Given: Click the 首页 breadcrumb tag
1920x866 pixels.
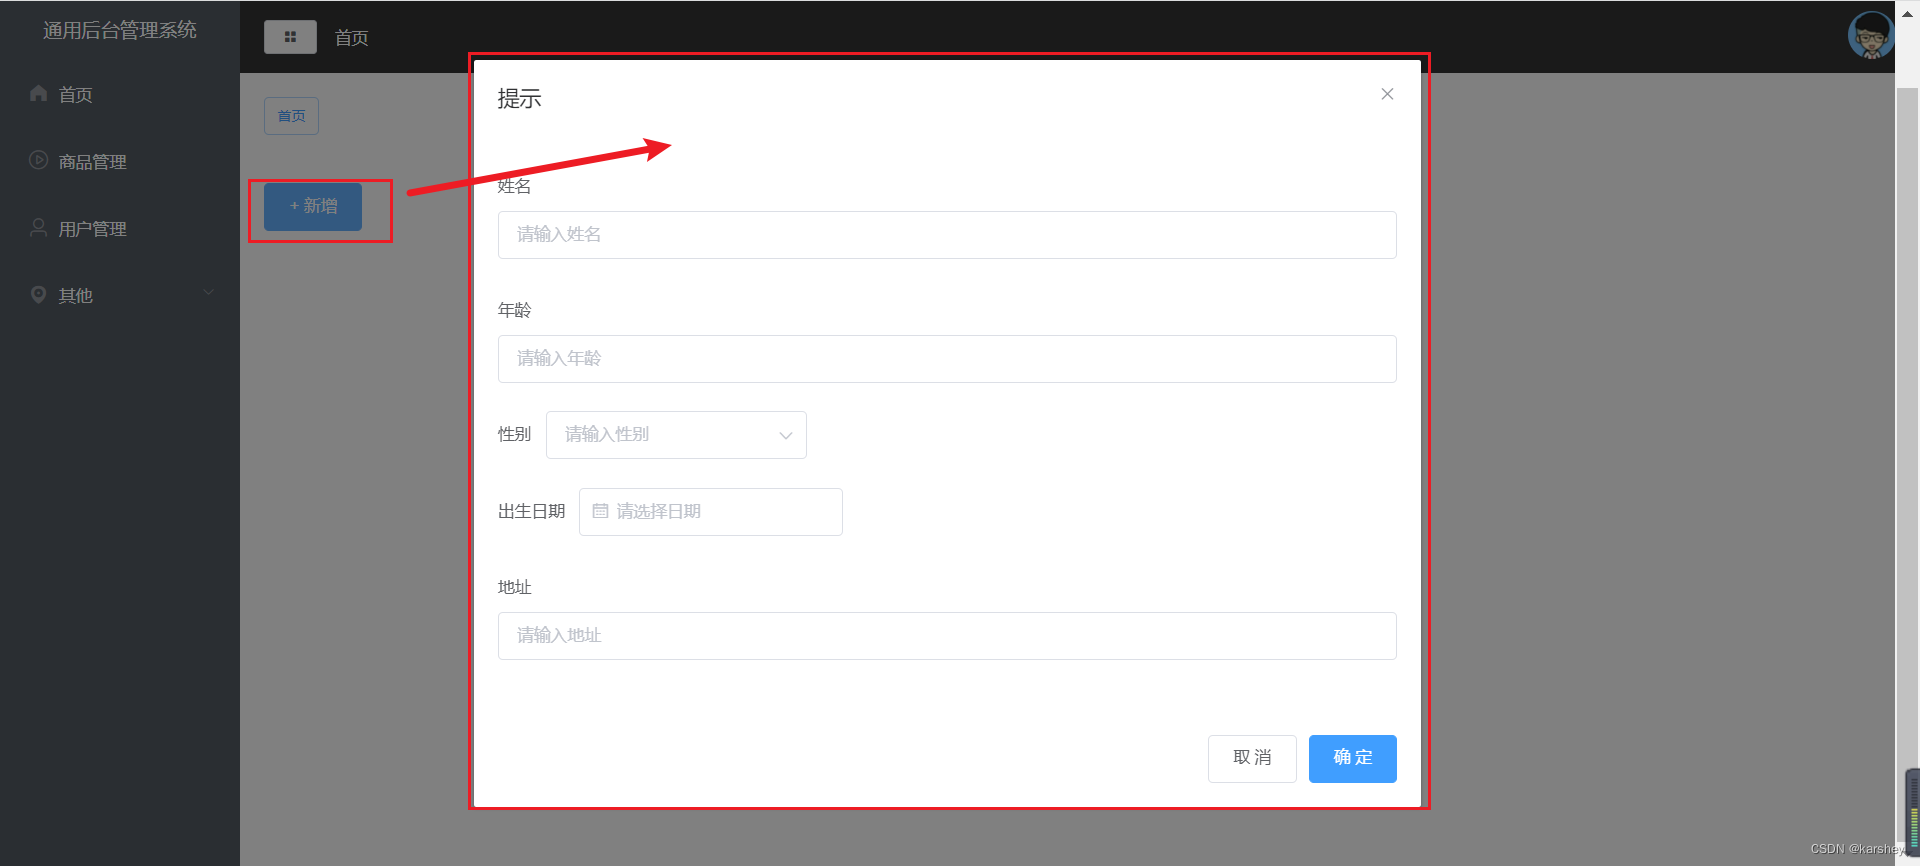Looking at the screenshot, I should click(291, 116).
